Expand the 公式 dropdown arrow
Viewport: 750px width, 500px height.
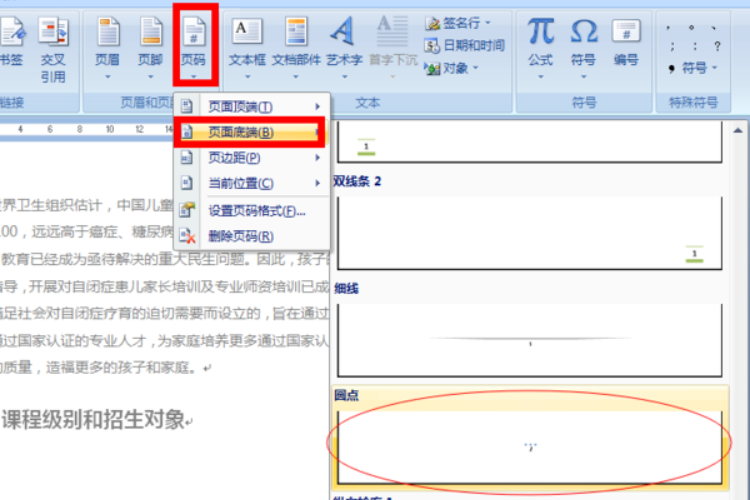click(x=540, y=77)
